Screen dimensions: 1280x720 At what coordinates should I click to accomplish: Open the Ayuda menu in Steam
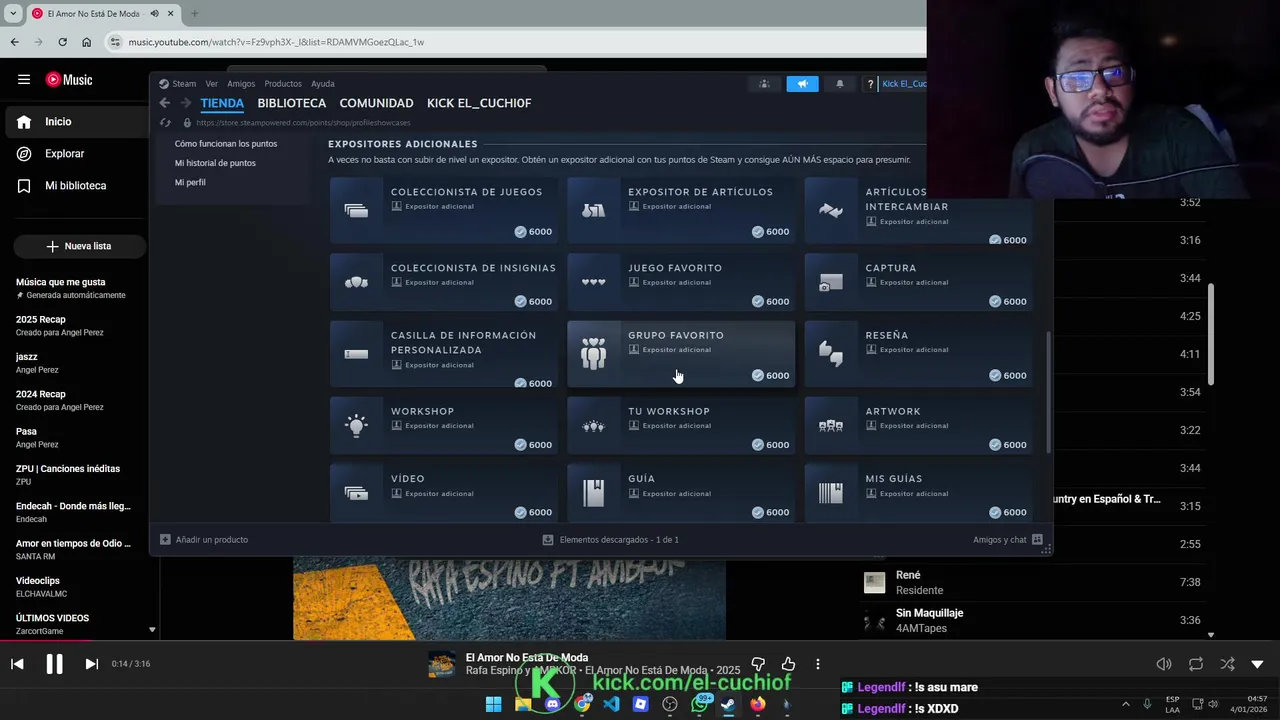[322, 84]
